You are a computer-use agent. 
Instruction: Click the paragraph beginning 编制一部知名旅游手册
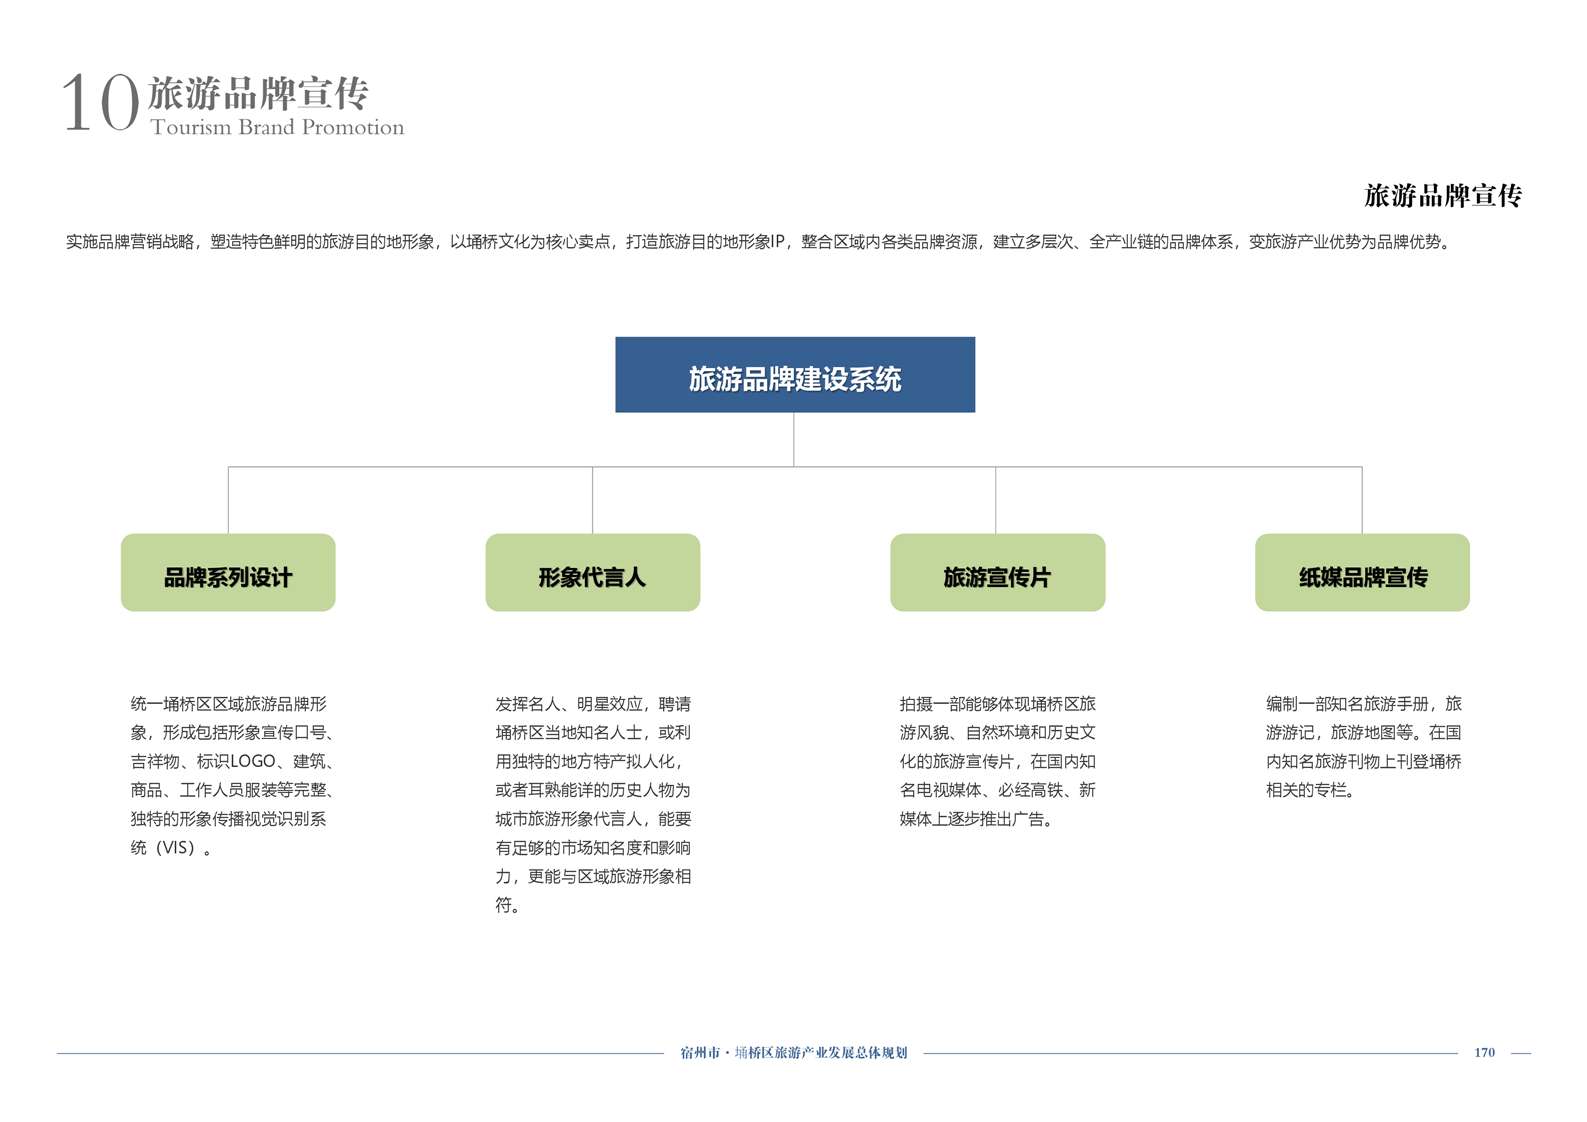[1363, 747]
